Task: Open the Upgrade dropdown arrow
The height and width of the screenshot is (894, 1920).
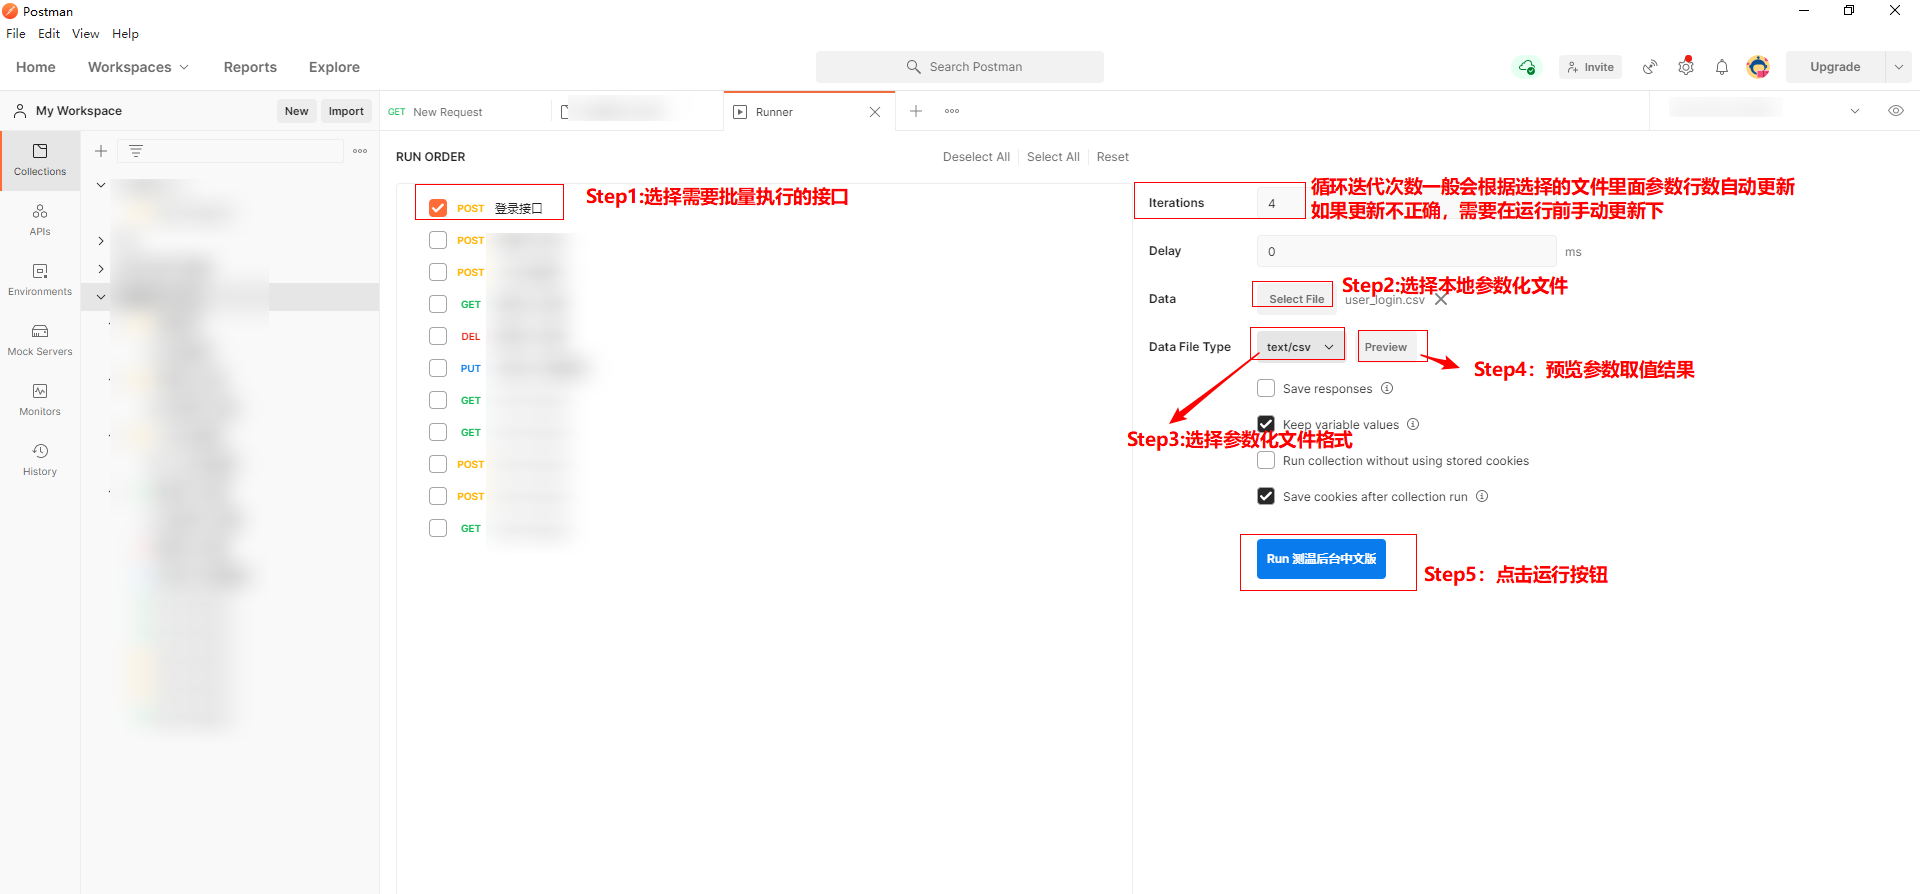Action: (1898, 67)
